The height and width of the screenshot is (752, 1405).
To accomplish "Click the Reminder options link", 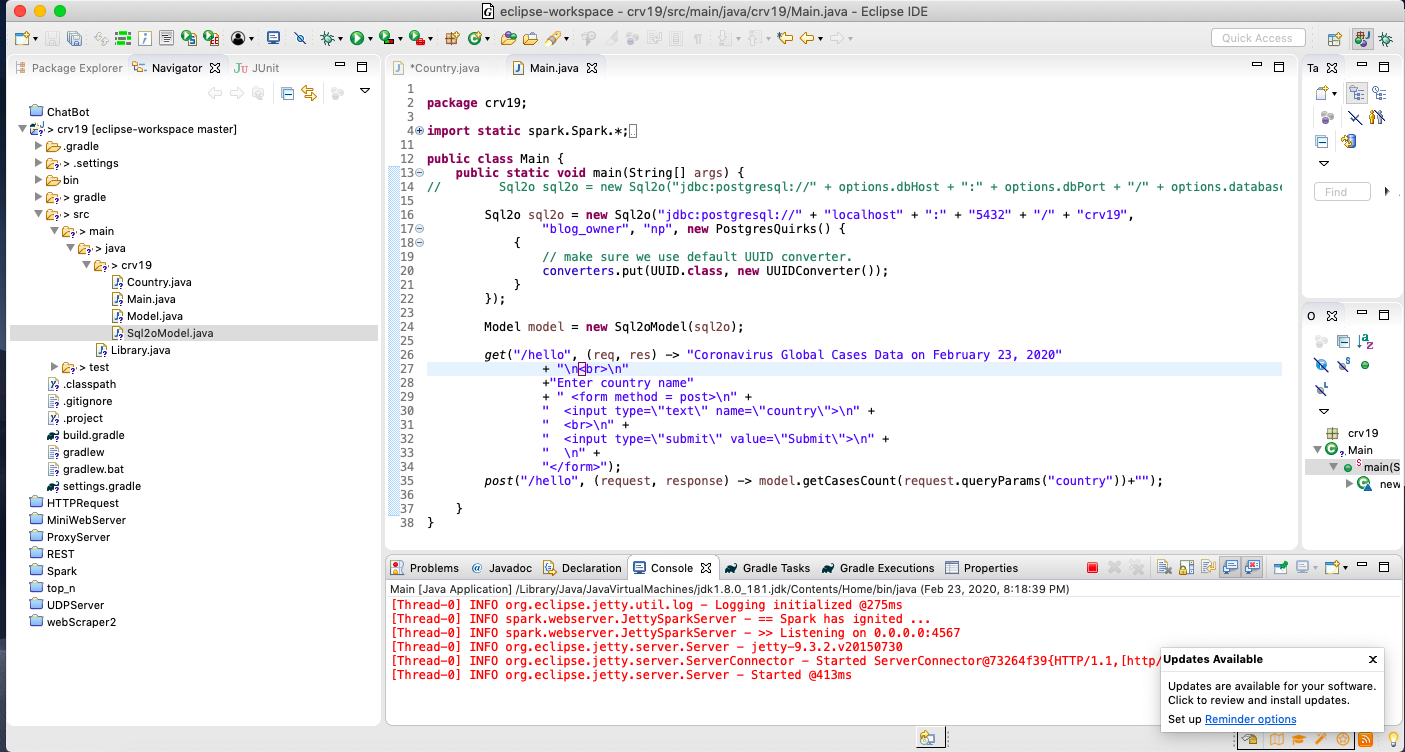I will point(1250,719).
